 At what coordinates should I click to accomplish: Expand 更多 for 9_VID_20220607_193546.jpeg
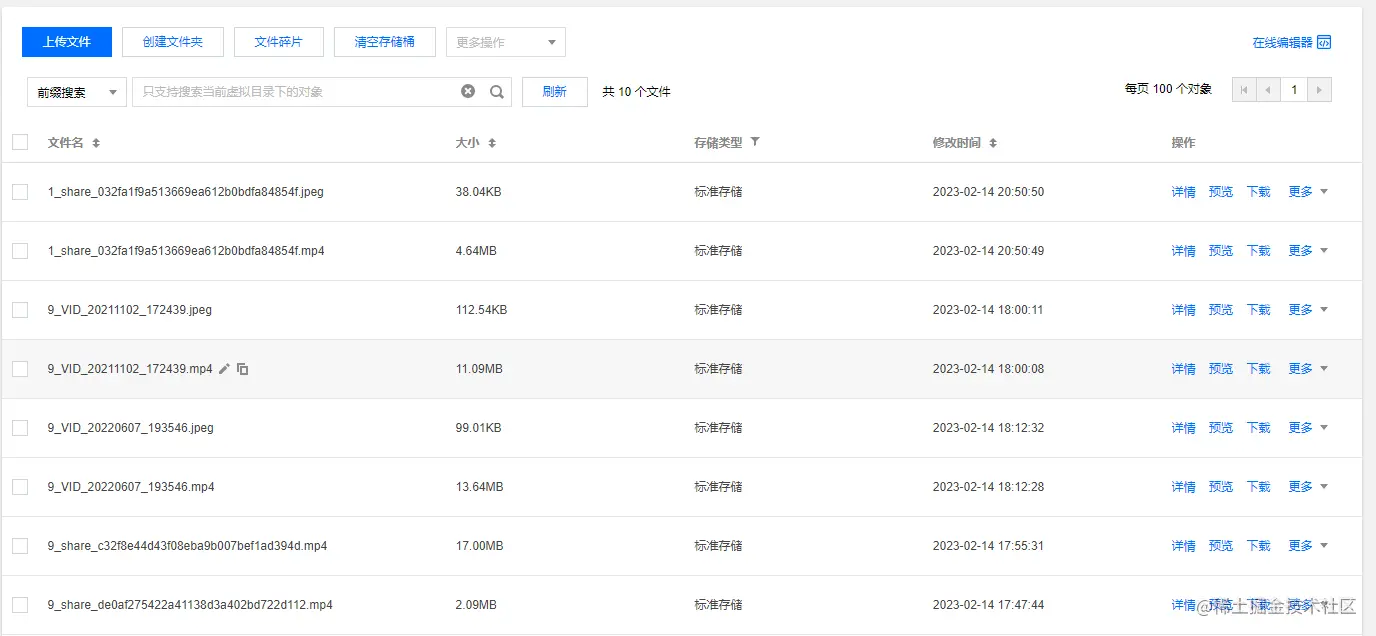click(1308, 428)
